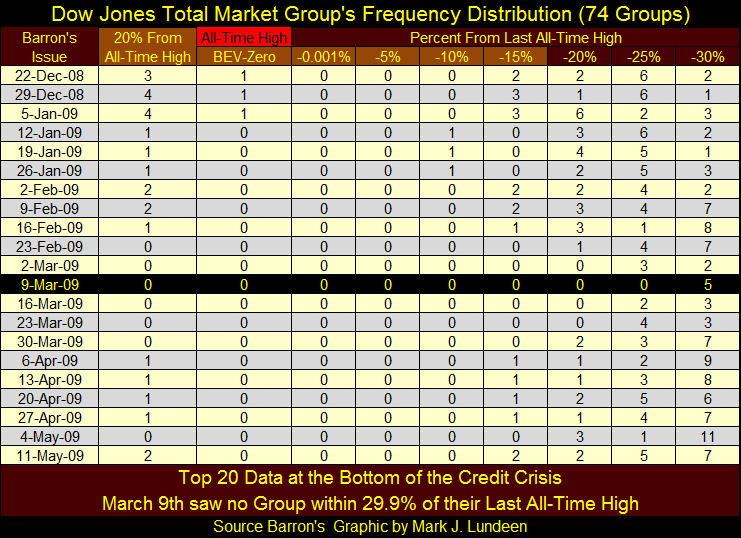Click the Dow Jones frequency distribution title
Viewport: 741px width, 538px height.
click(x=370, y=15)
